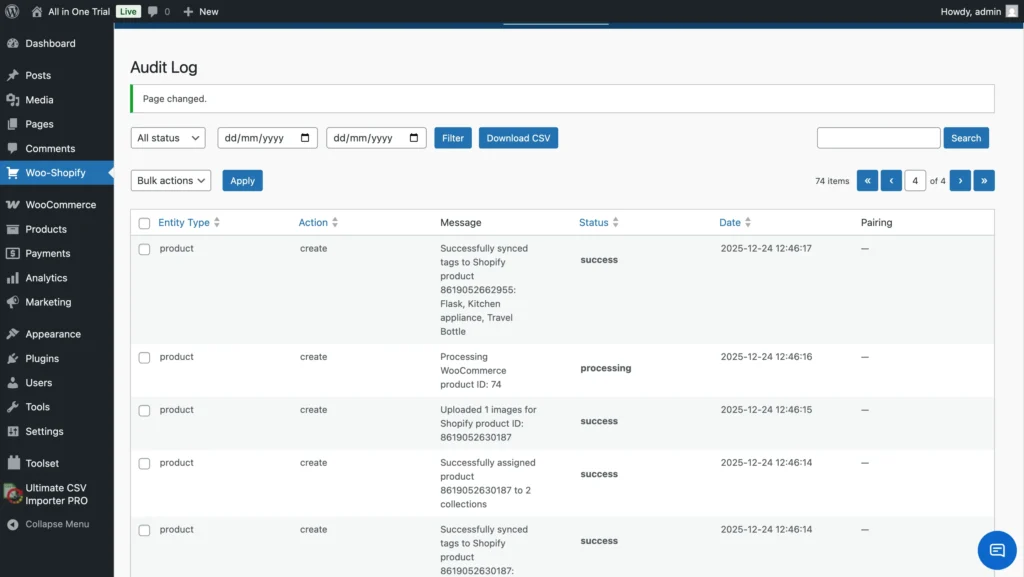Viewport: 1024px width, 577px height.
Task: Check the first product log row checkbox
Action: click(x=143, y=249)
